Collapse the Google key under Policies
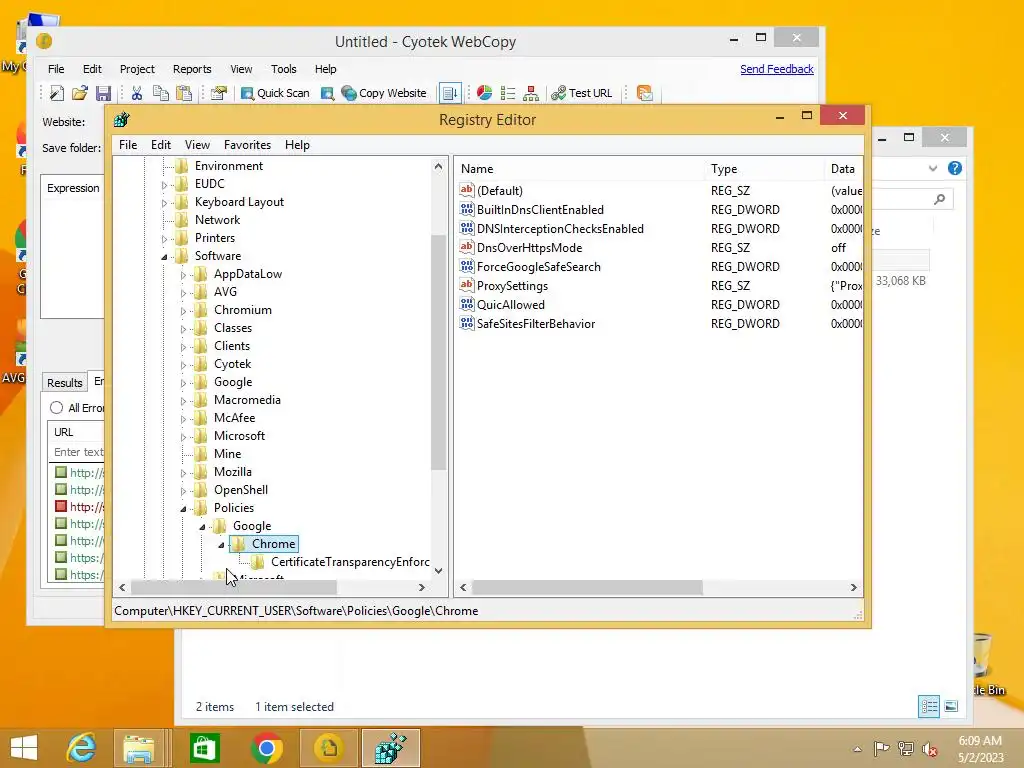 tap(202, 527)
